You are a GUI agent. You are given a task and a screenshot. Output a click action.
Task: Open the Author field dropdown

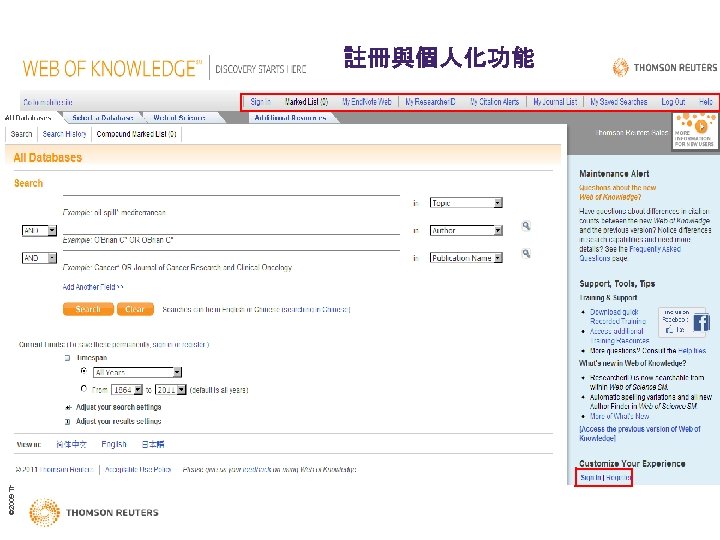(x=466, y=230)
